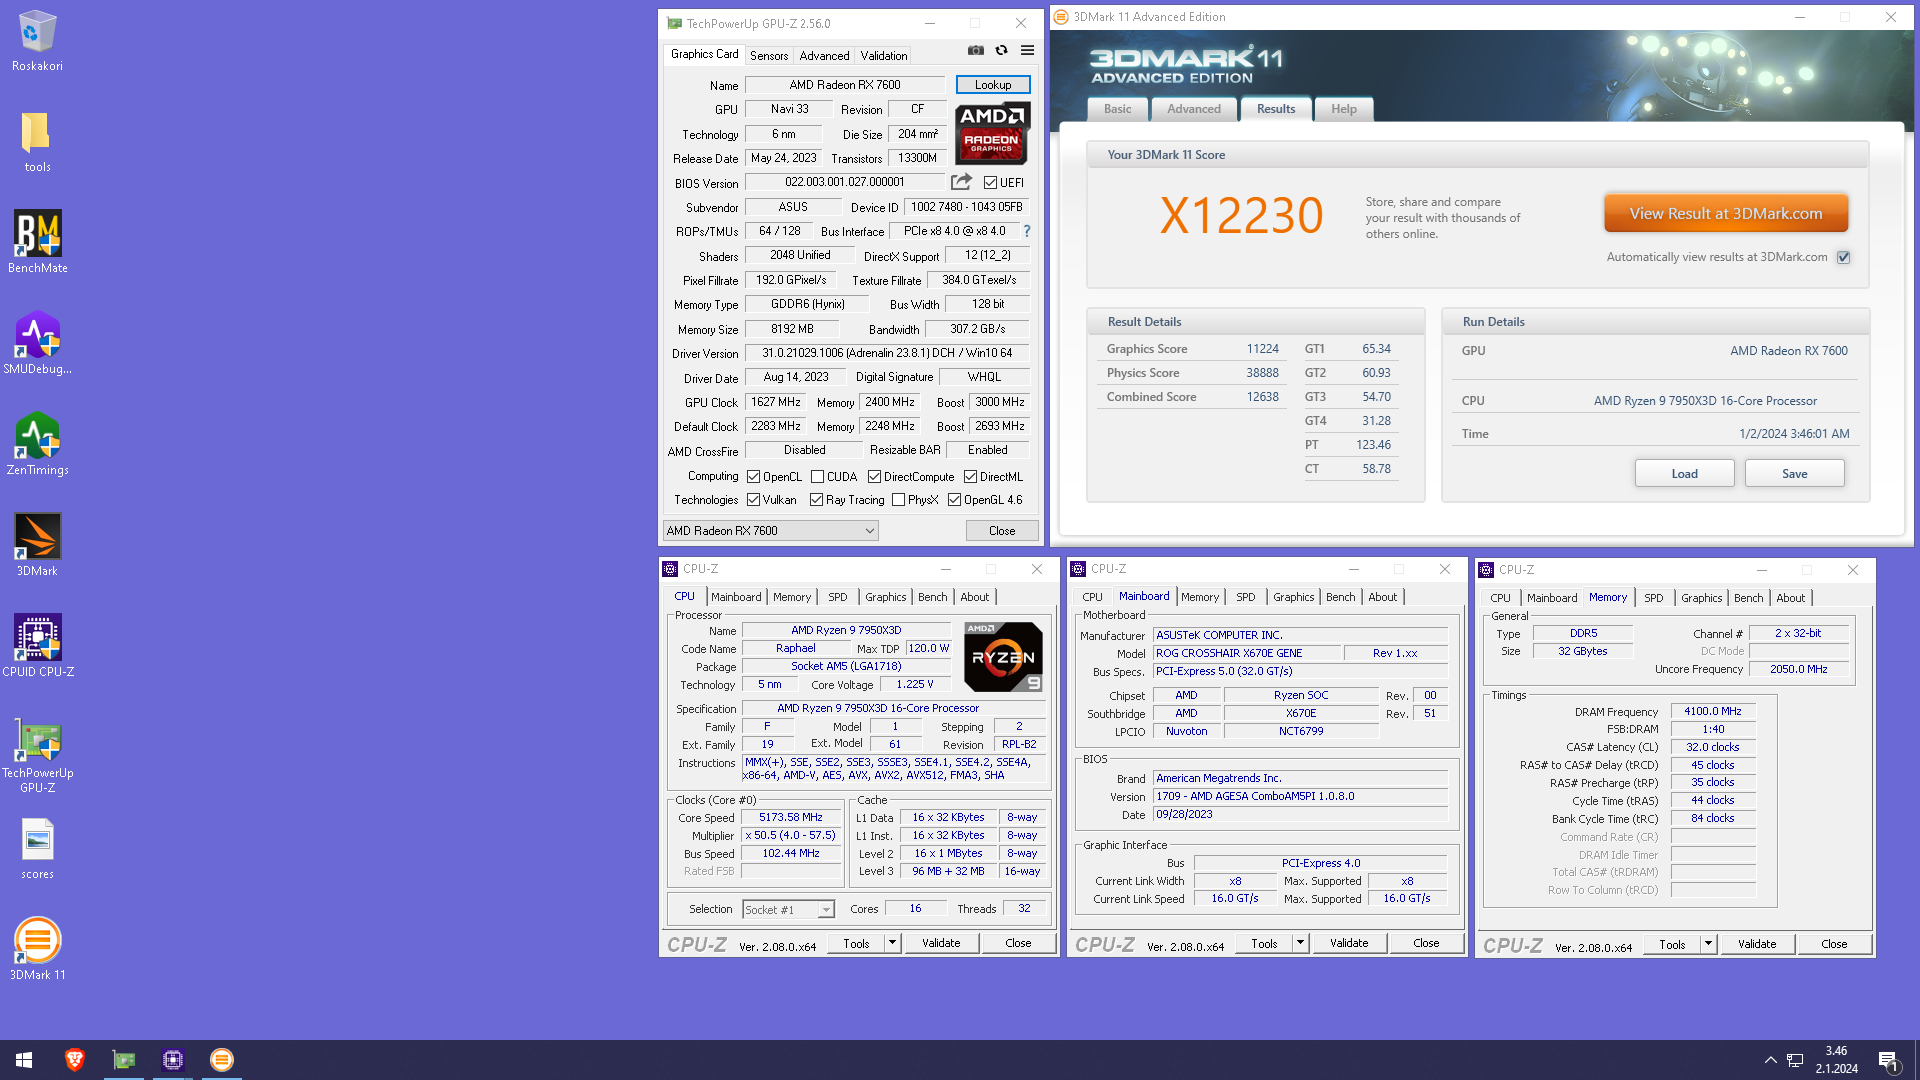The height and width of the screenshot is (1080, 1920).
Task: Click Save button in Run Details
Action: 1794,474
